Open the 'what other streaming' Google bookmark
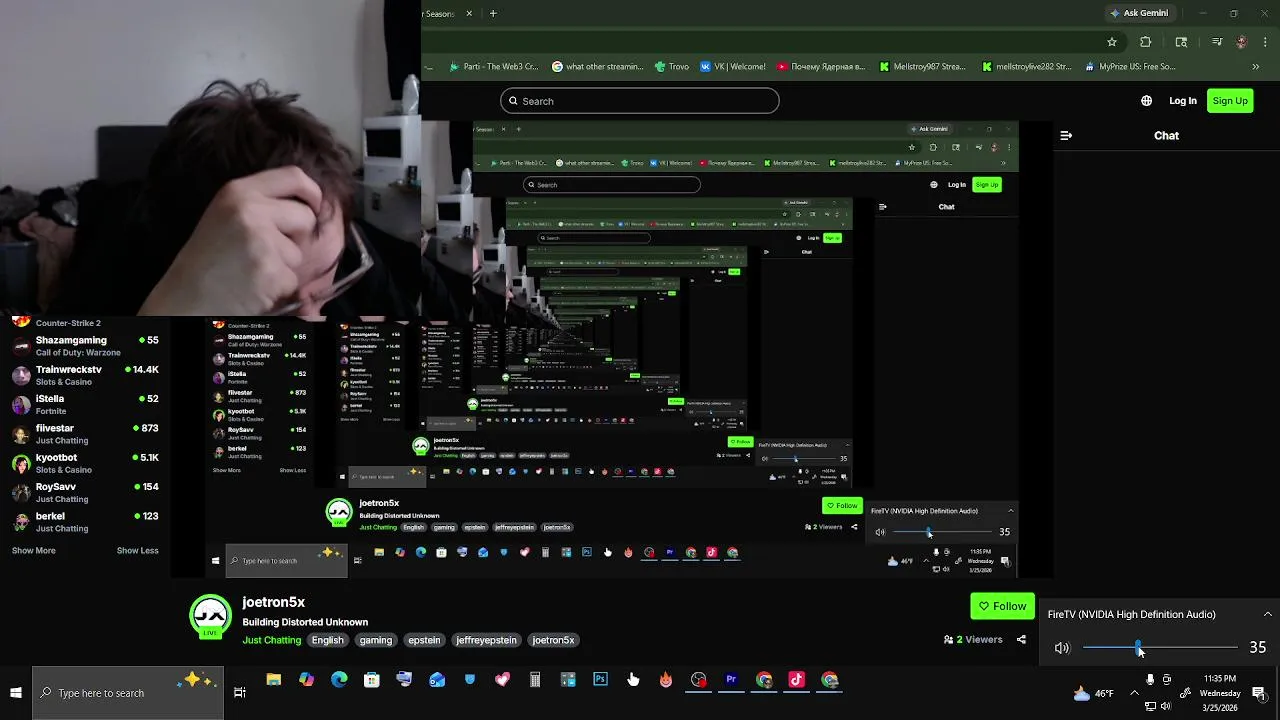 598,67
